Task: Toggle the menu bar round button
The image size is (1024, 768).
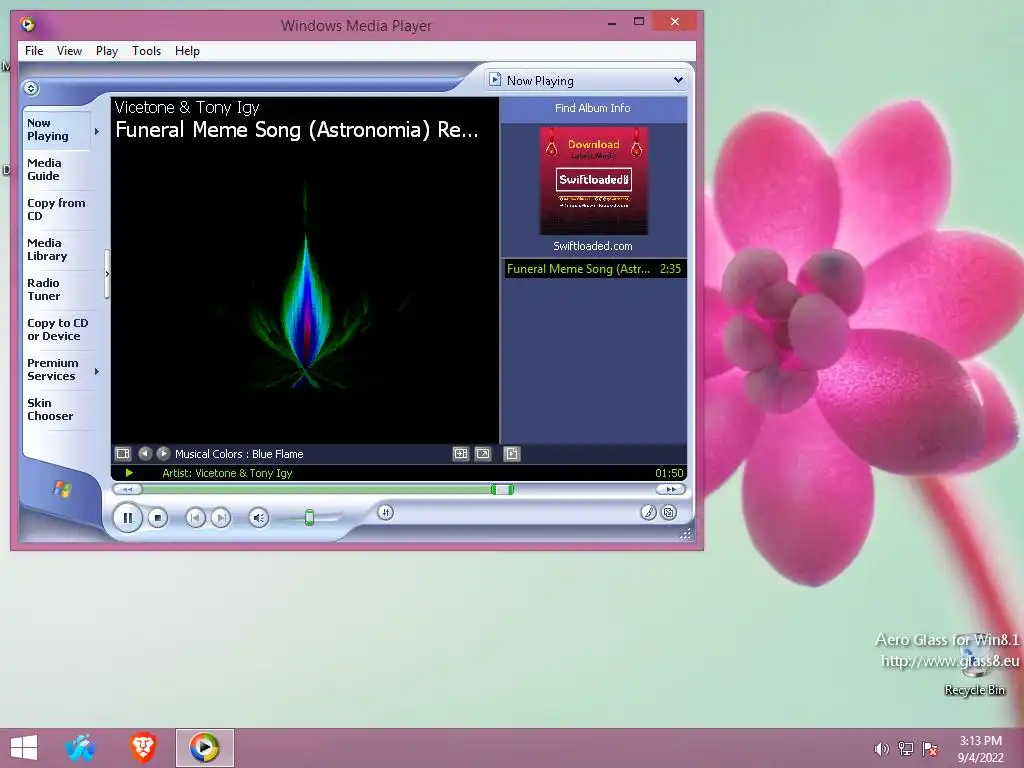Action: (31, 88)
